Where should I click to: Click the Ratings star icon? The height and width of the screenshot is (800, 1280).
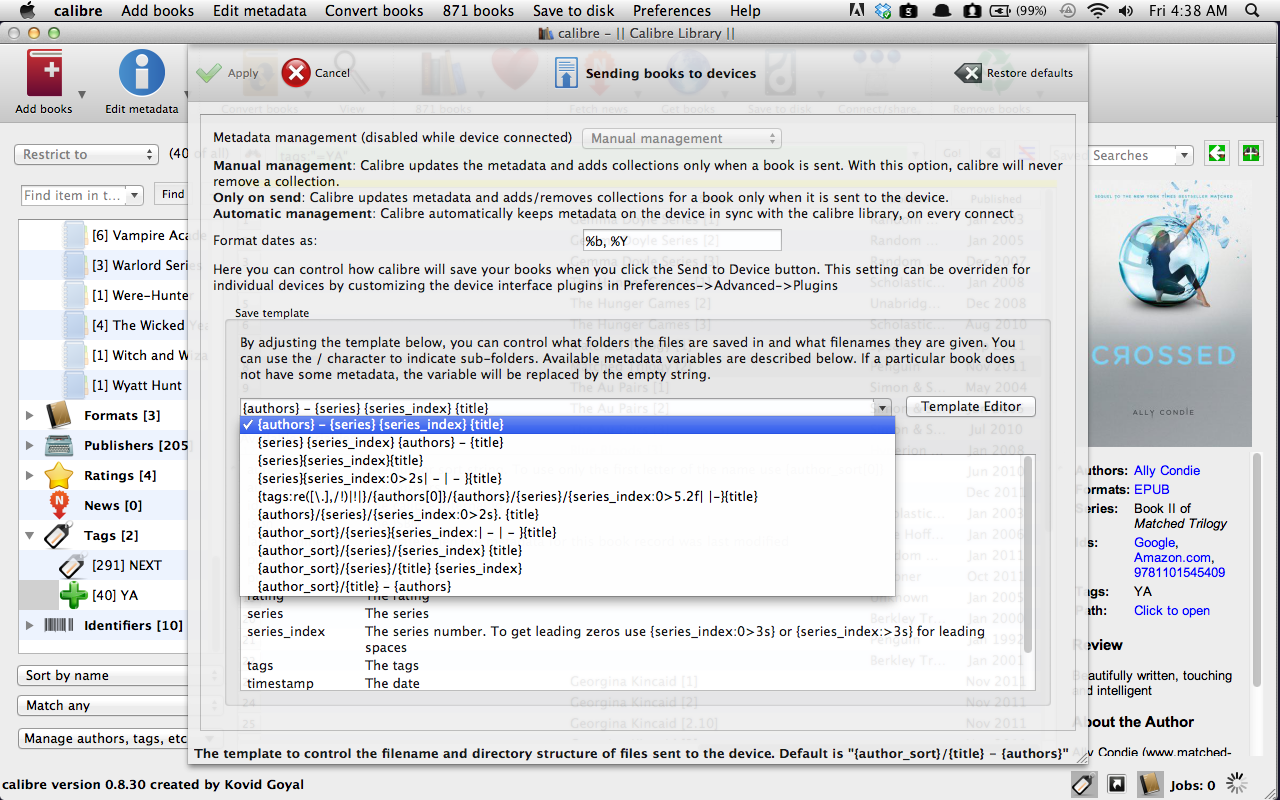click(60, 475)
